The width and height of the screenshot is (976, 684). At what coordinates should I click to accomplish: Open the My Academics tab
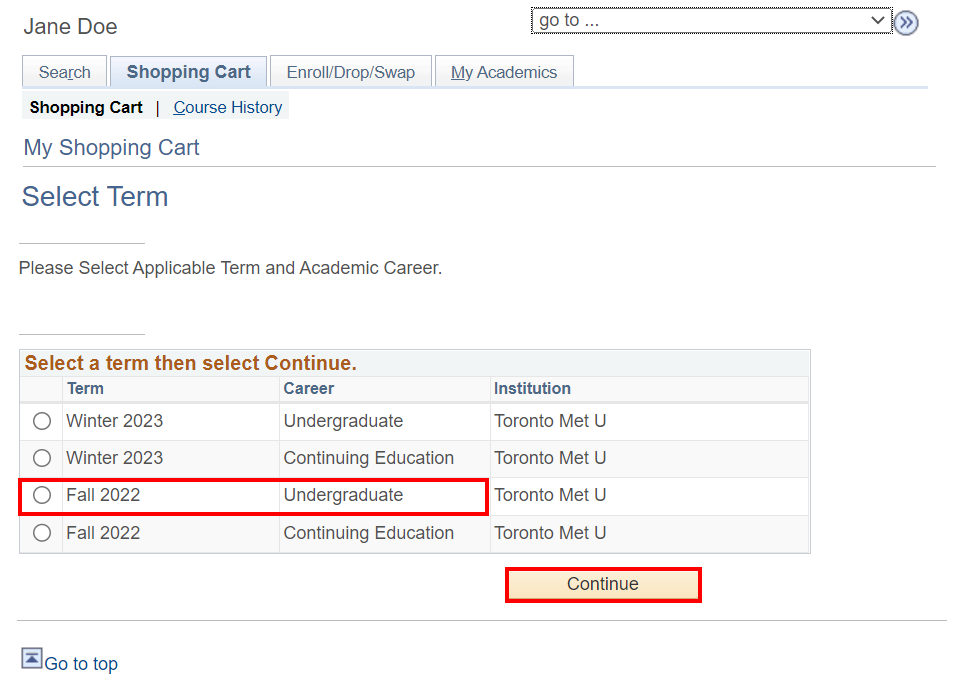click(504, 72)
